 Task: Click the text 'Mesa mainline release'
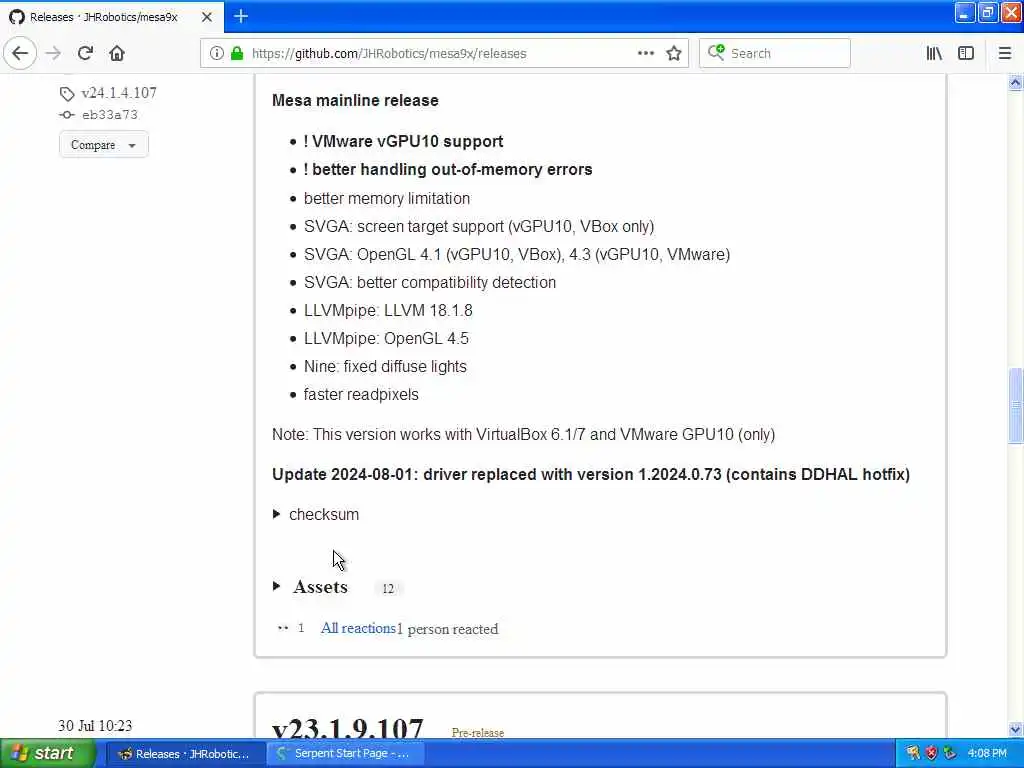[355, 101]
